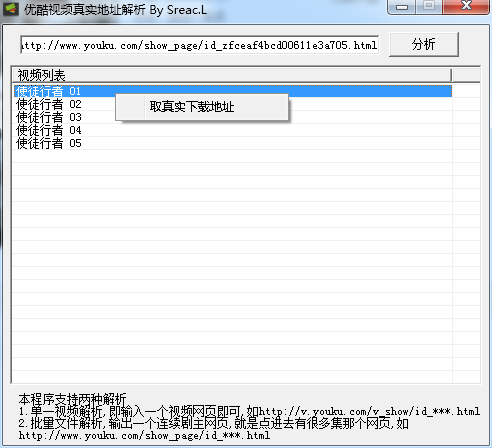492x448 pixels.
Task: Click the 本程序支持两种解析 help text
Action: [72, 398]
